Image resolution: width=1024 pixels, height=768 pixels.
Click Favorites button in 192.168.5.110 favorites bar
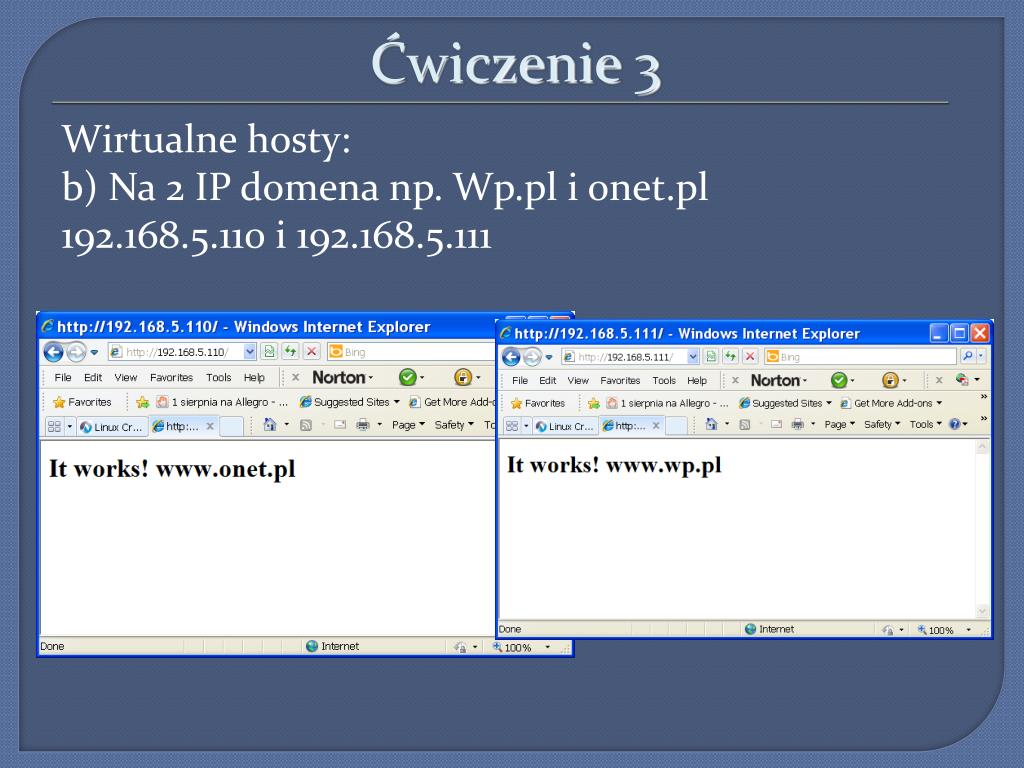pyautogui.click(x=82, y=402)
